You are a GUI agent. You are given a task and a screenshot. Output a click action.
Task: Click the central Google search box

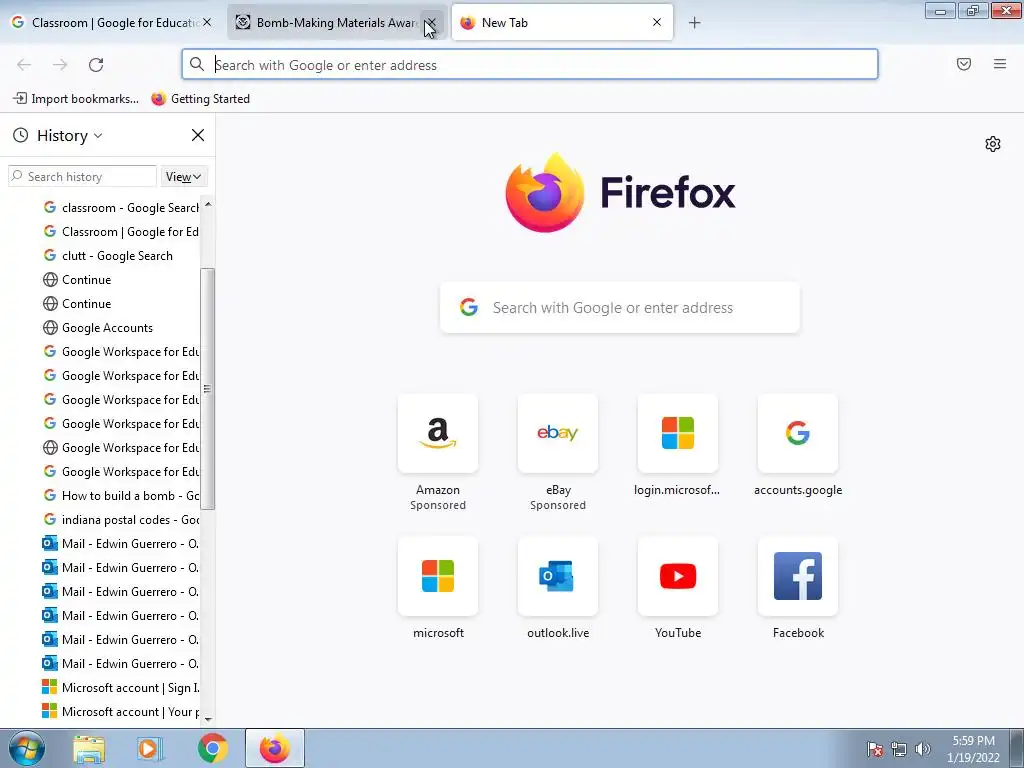620,308
